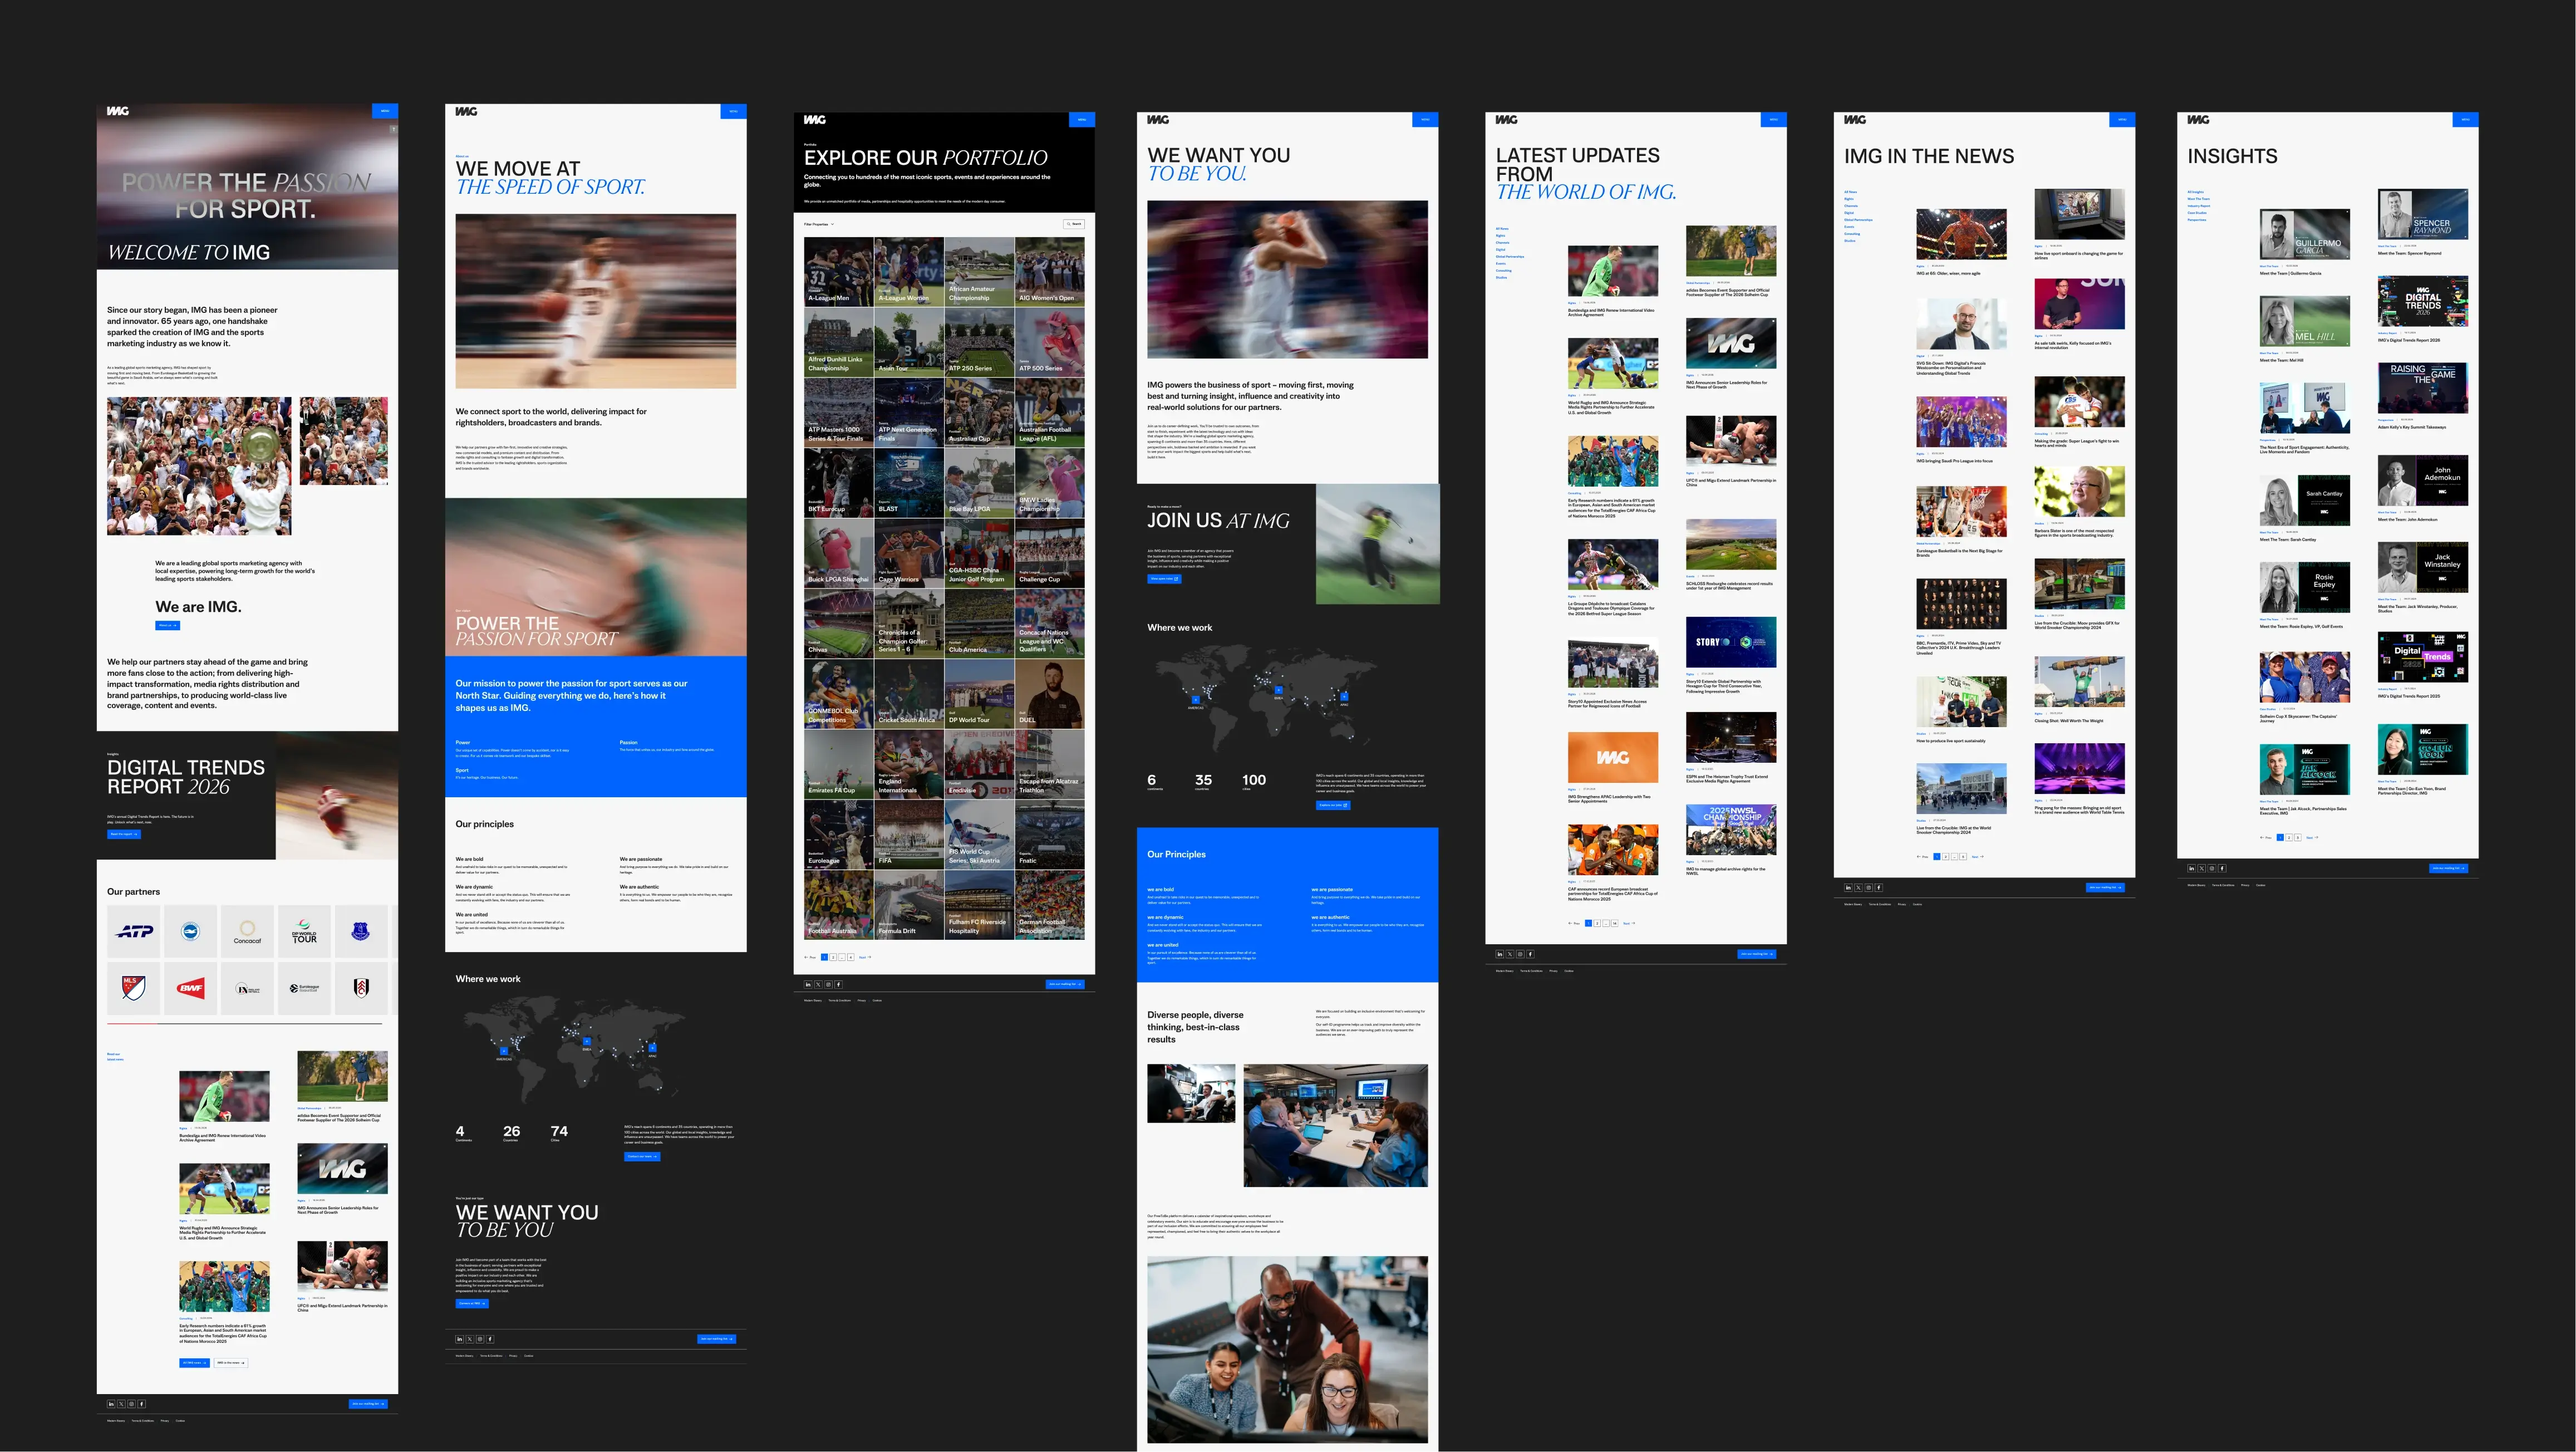Screen dimensions: 2576x1452
Task: Click IMG logo on Explore Our Portfolio header
Action: click(815, 120)
